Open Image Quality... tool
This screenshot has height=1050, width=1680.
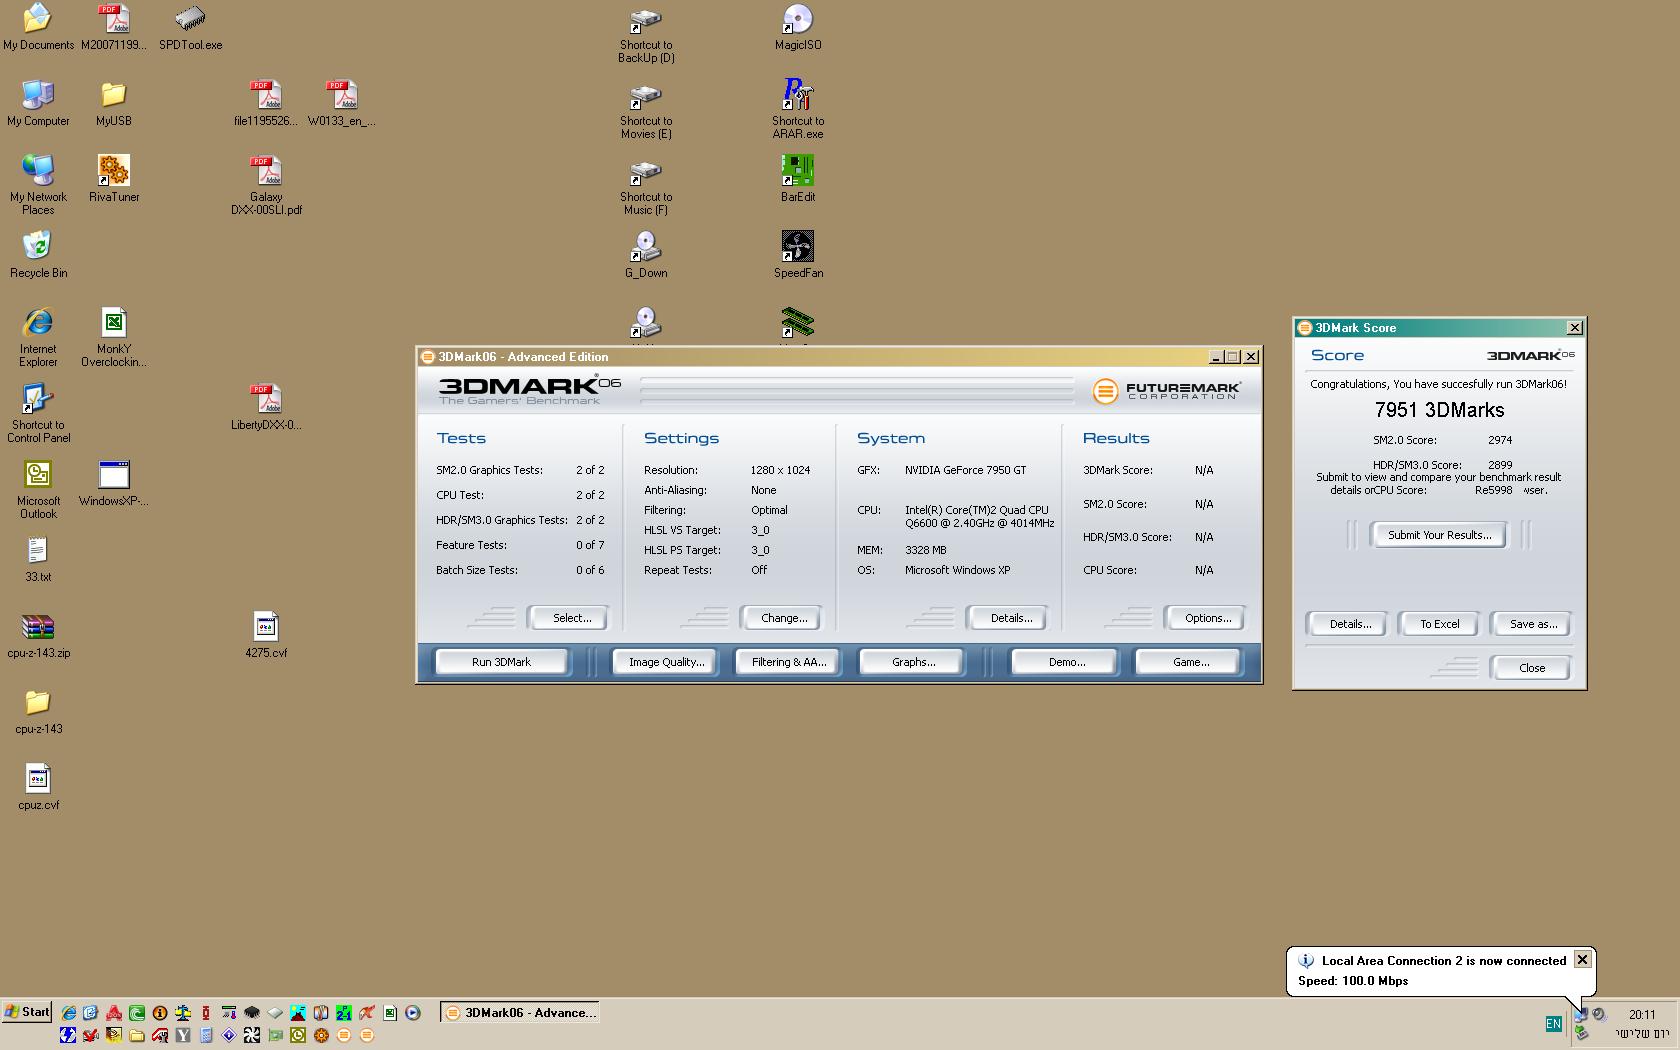point(666,662)
